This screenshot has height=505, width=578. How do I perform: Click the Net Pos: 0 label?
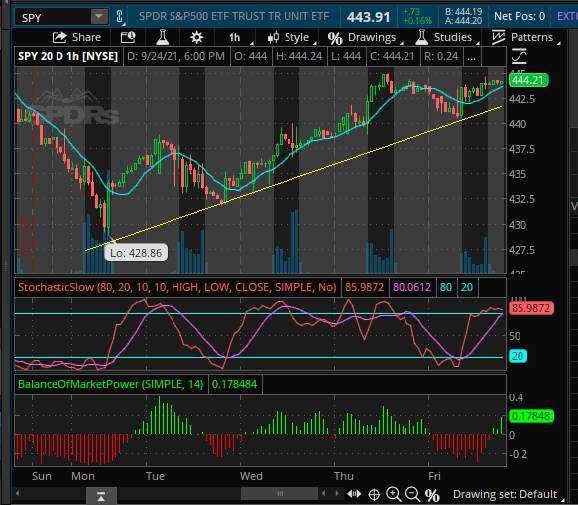pos(519,16)
